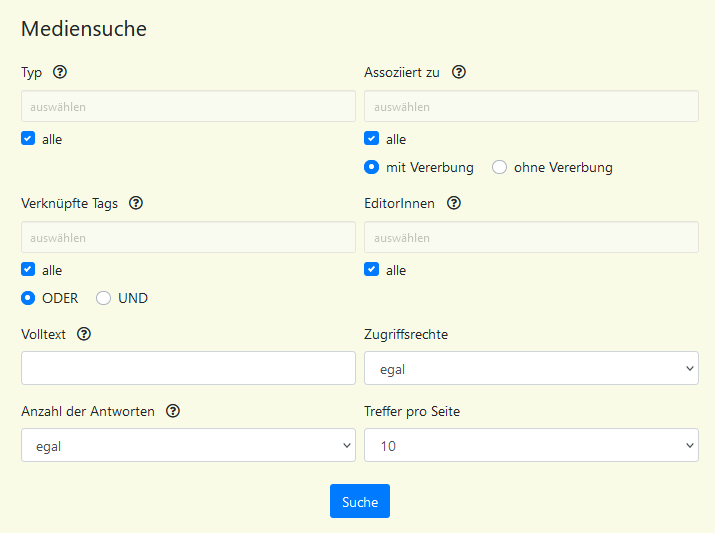Open help icon beside Assoziiert zu
This screenshot has width=715, height=533.
click(x=460, y=72)
